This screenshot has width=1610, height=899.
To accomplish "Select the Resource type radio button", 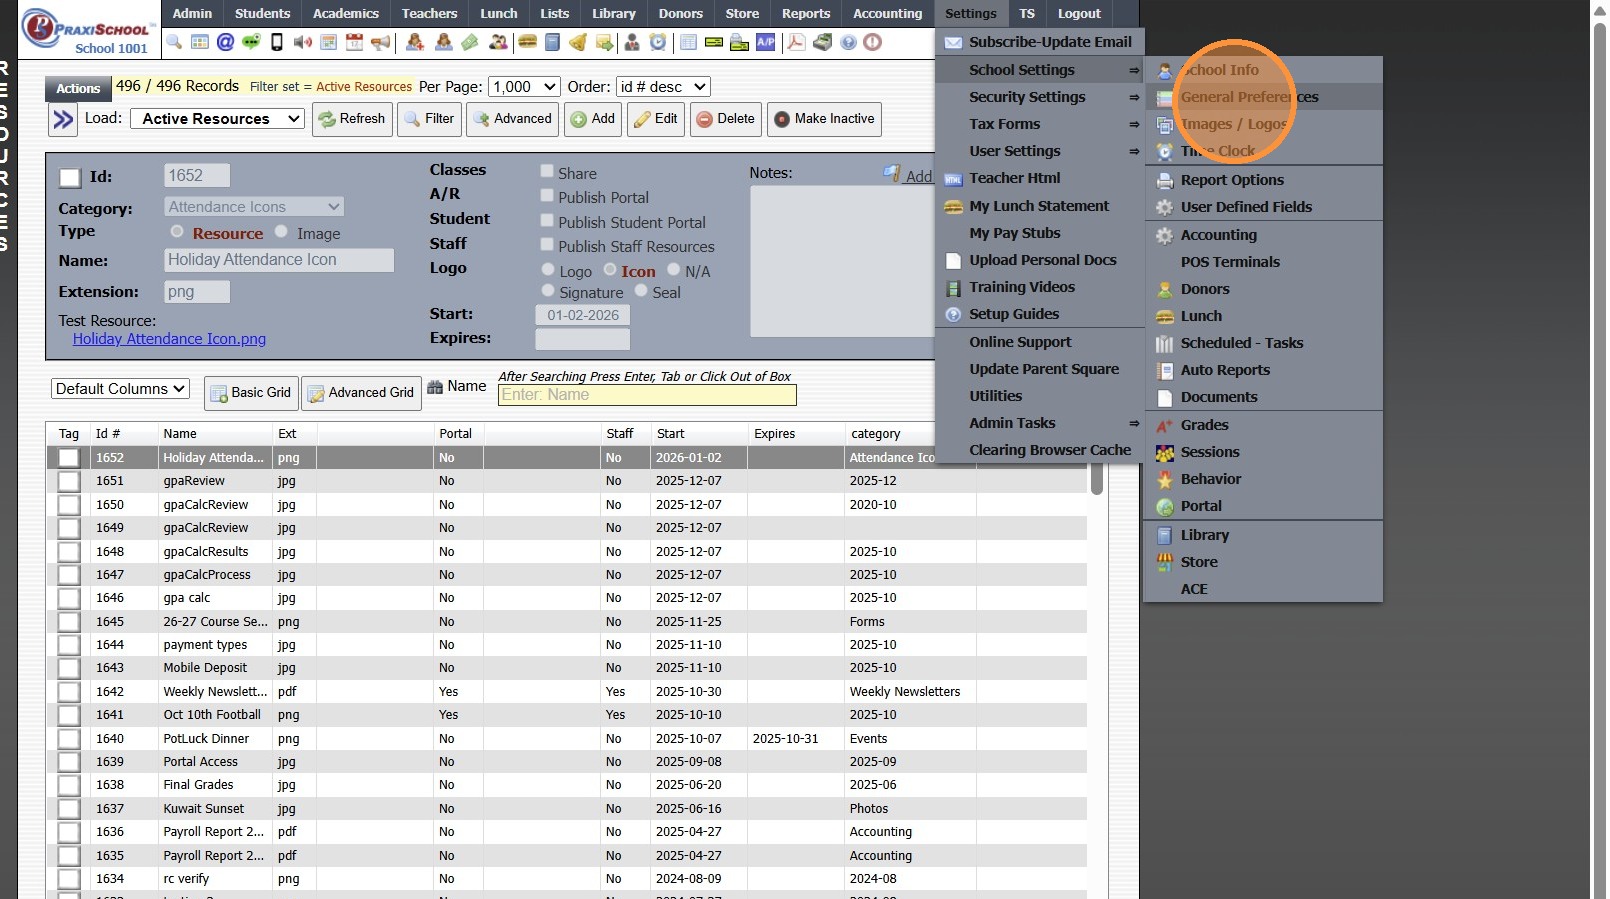I will 177,231.
